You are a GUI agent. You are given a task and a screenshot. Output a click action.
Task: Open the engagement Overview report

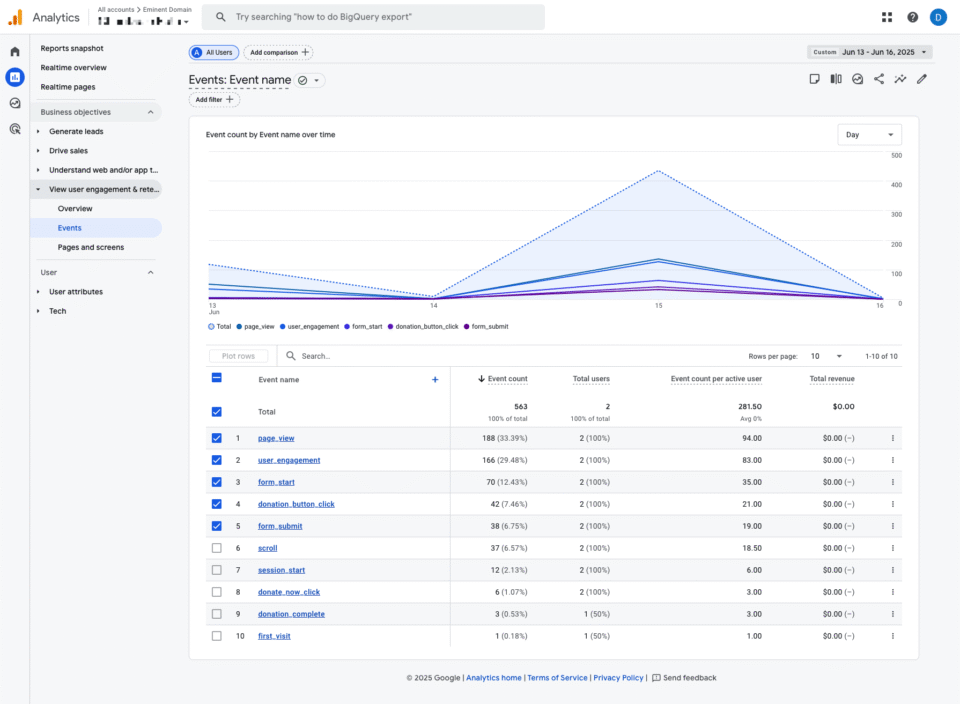click(x=75, y=209)
